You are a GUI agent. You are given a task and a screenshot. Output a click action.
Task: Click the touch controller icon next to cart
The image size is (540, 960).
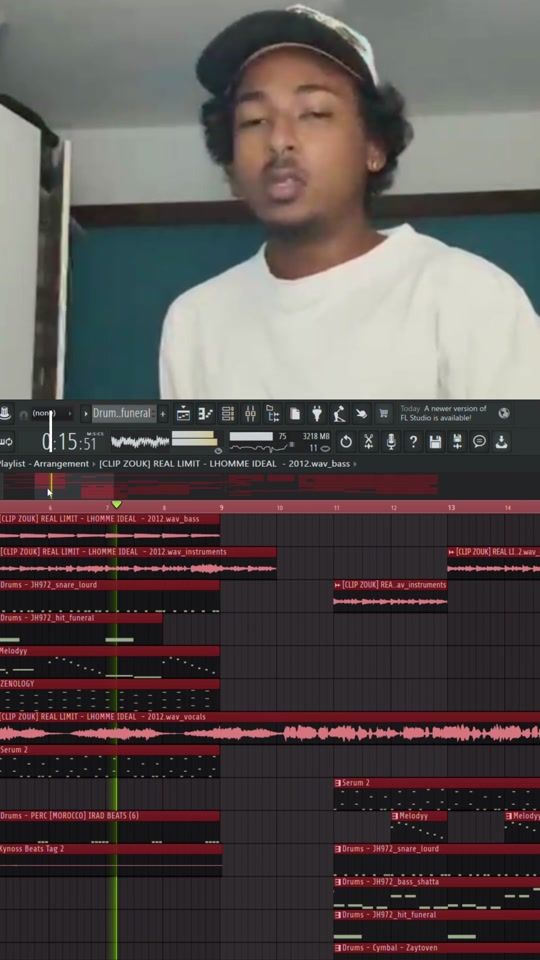[x=361, y=414]
